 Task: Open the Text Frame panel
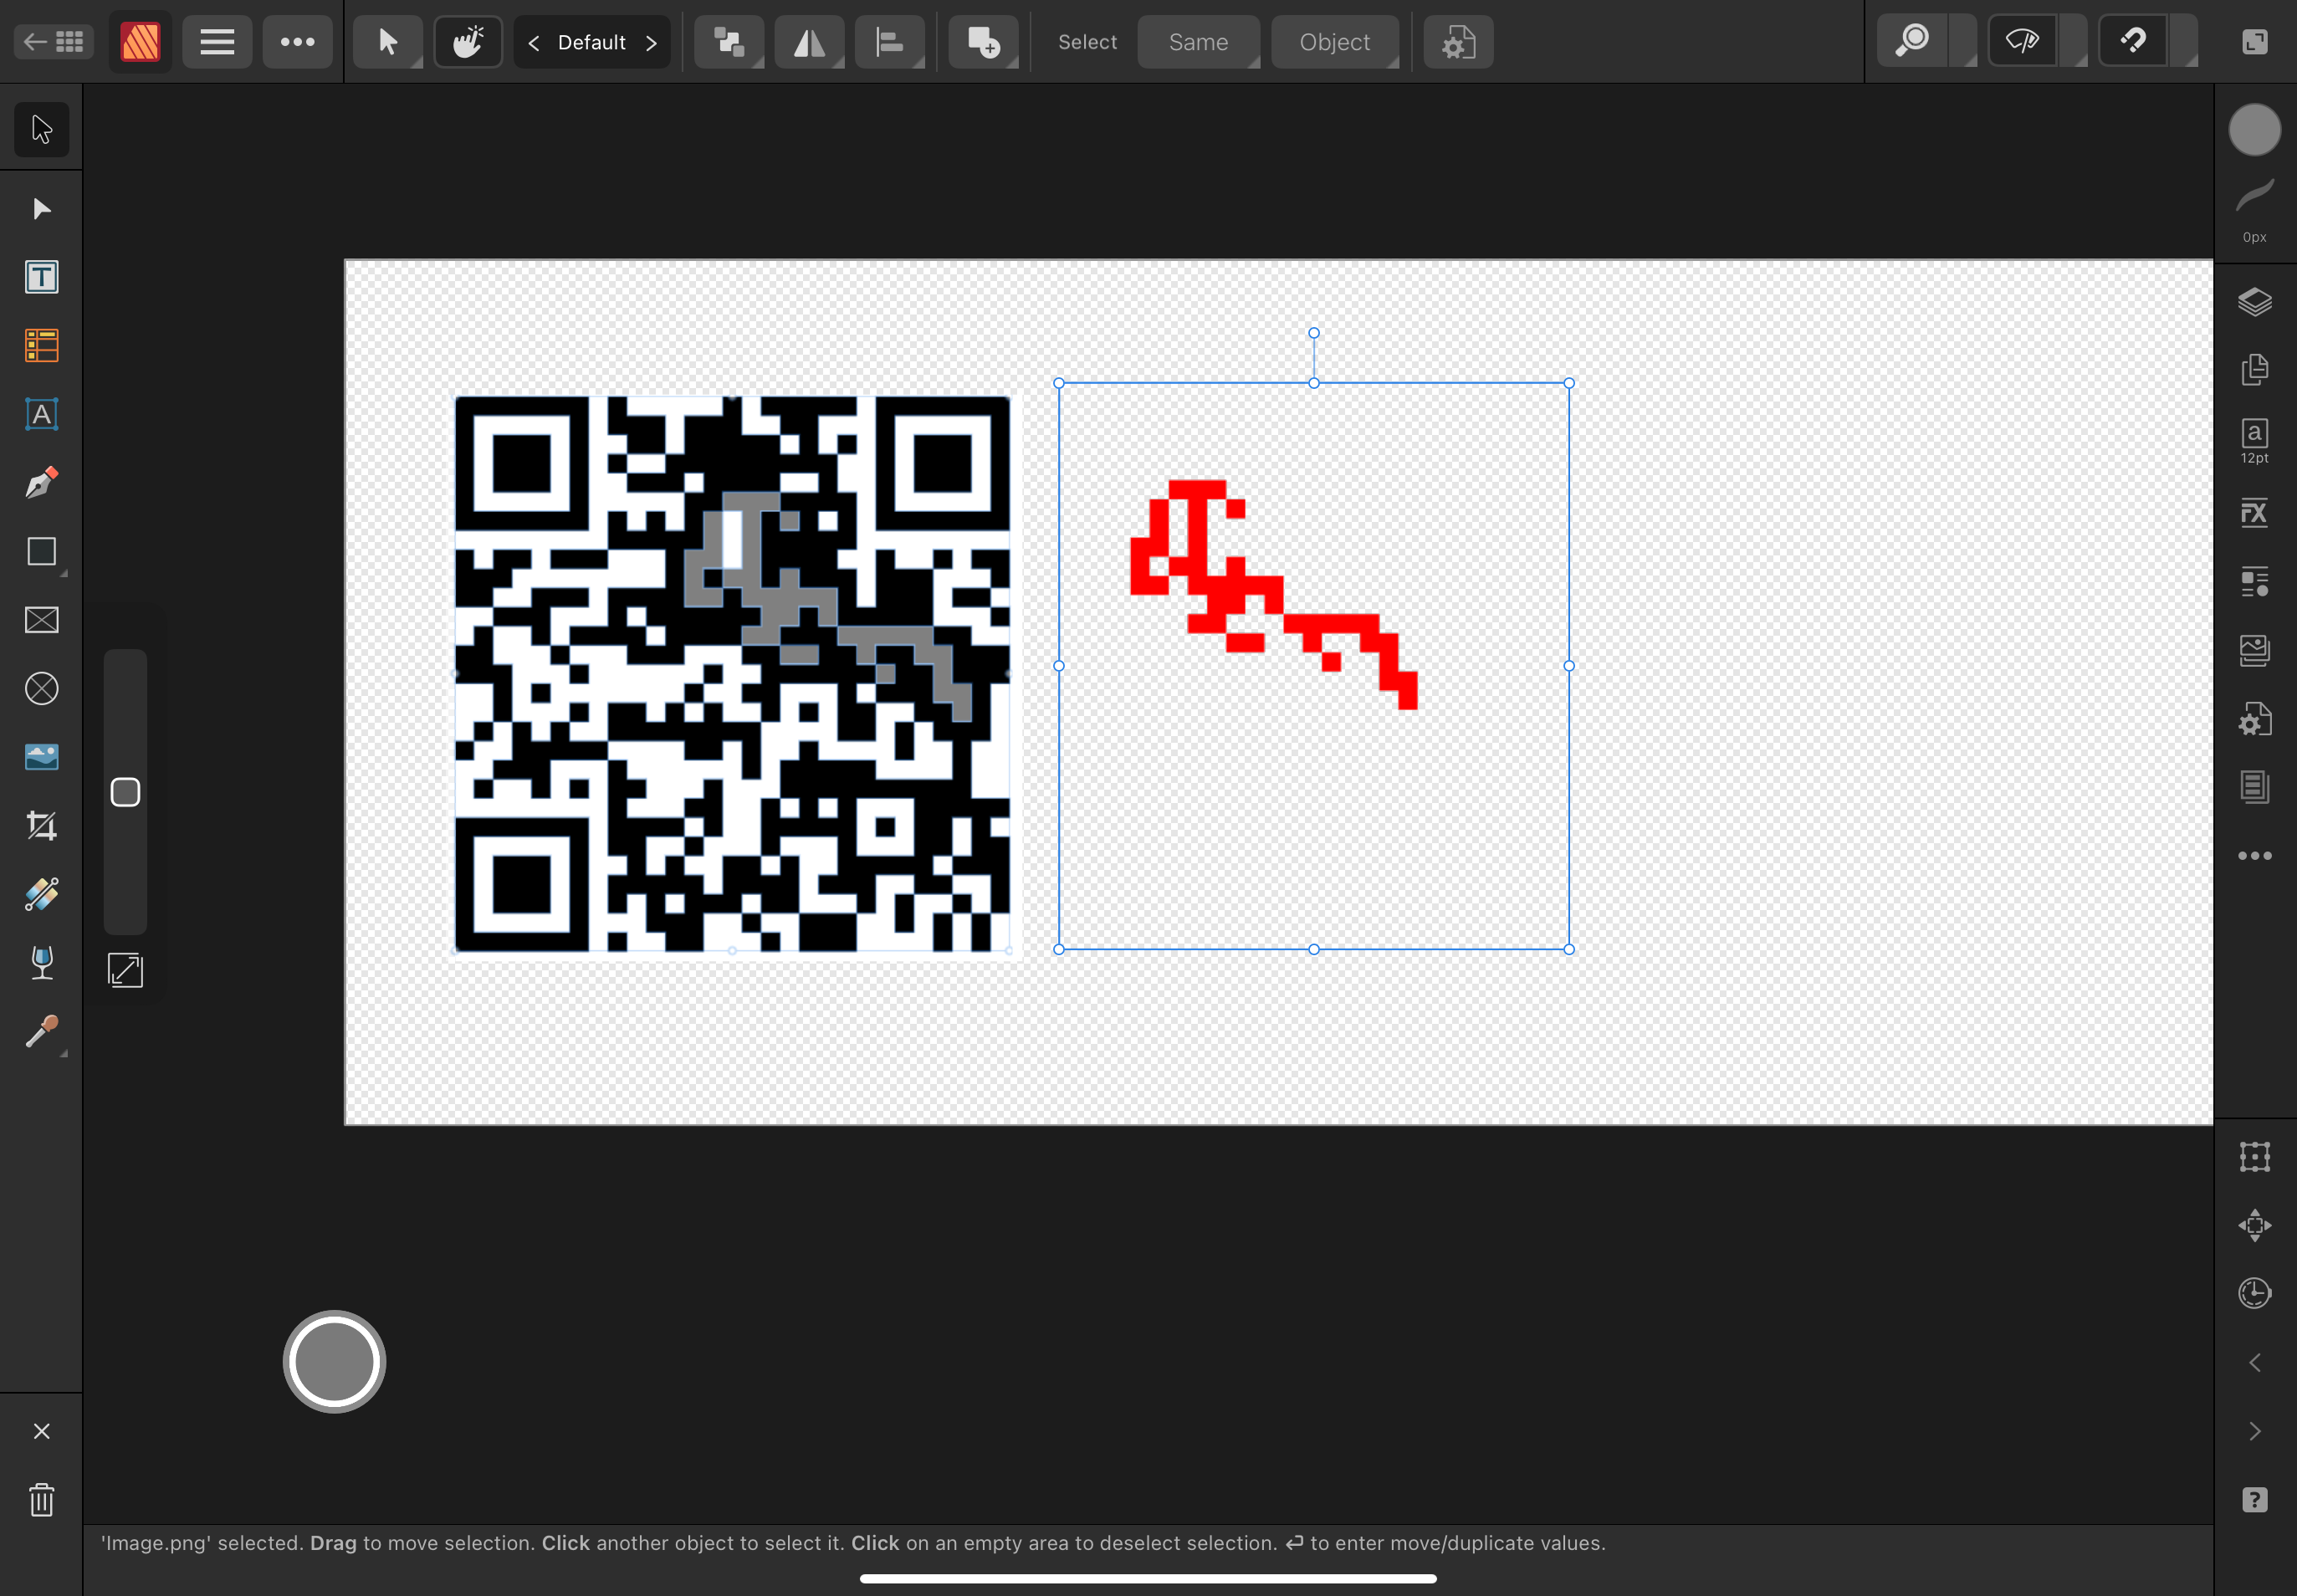click(2254, 786)
